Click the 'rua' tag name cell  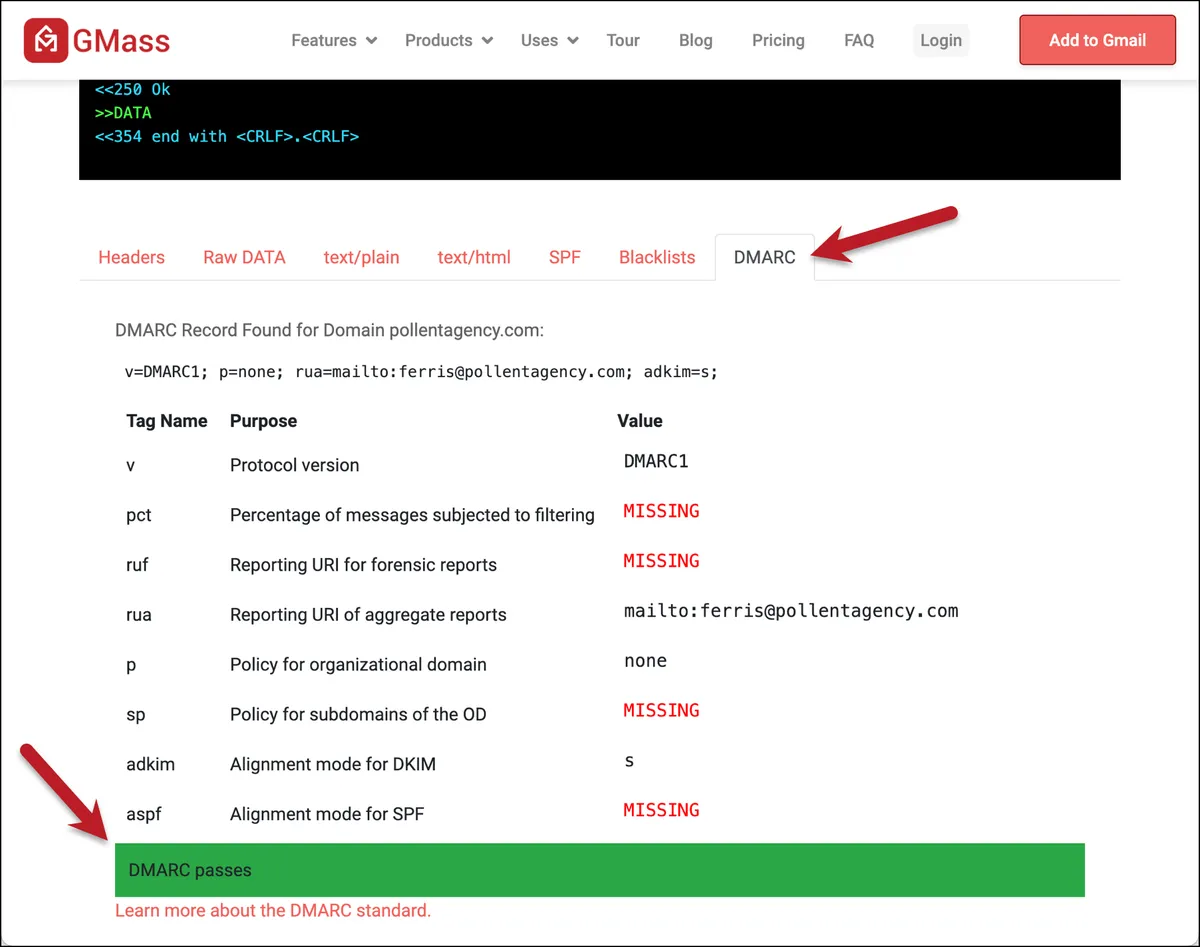click(139, 615)
